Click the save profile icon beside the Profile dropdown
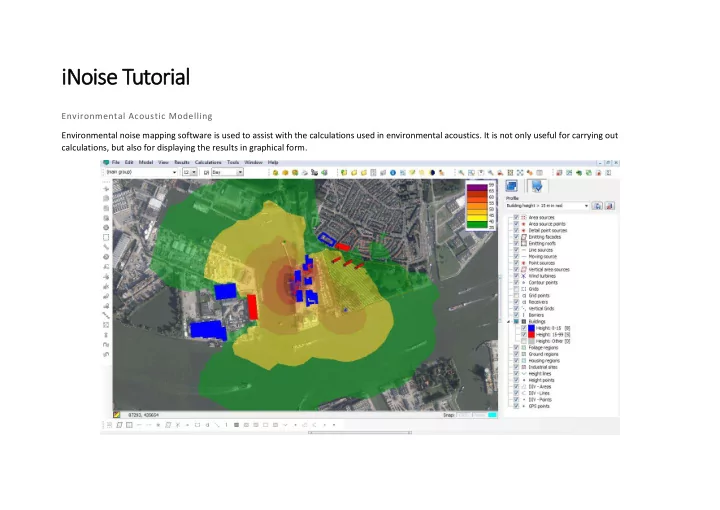 (597, 206)
